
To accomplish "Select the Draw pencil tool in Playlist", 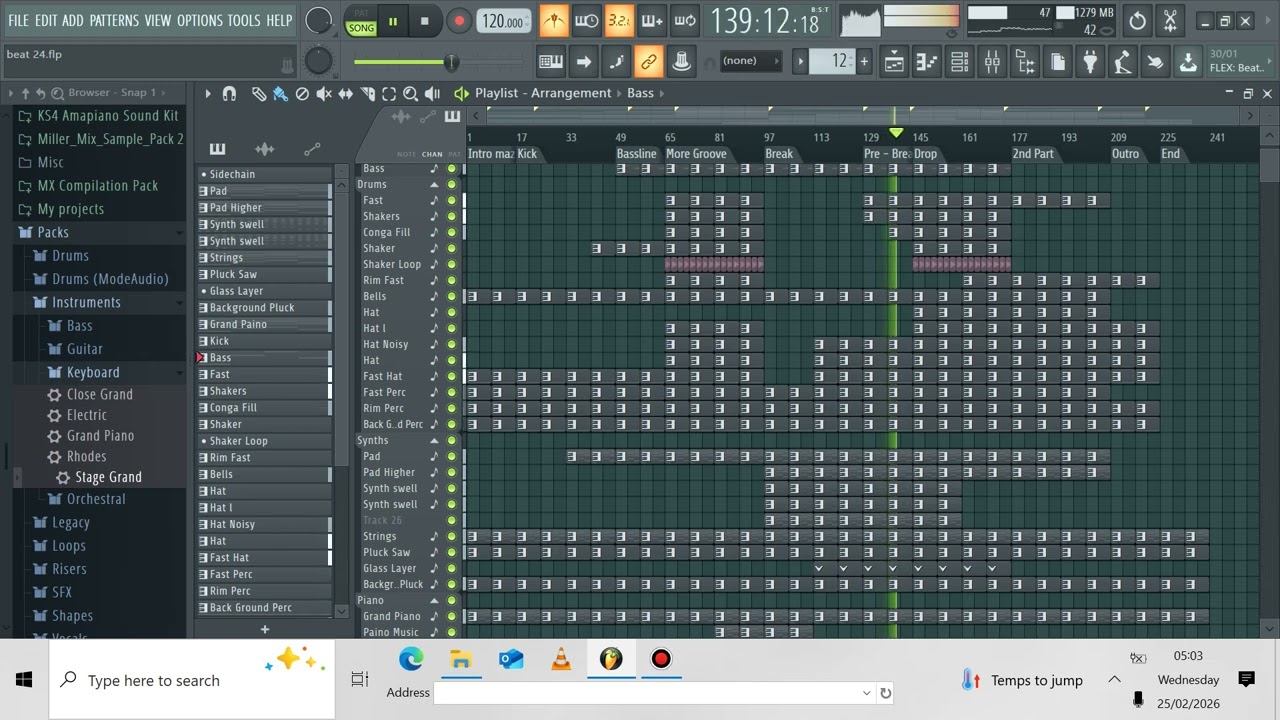I will click(258, 93).
